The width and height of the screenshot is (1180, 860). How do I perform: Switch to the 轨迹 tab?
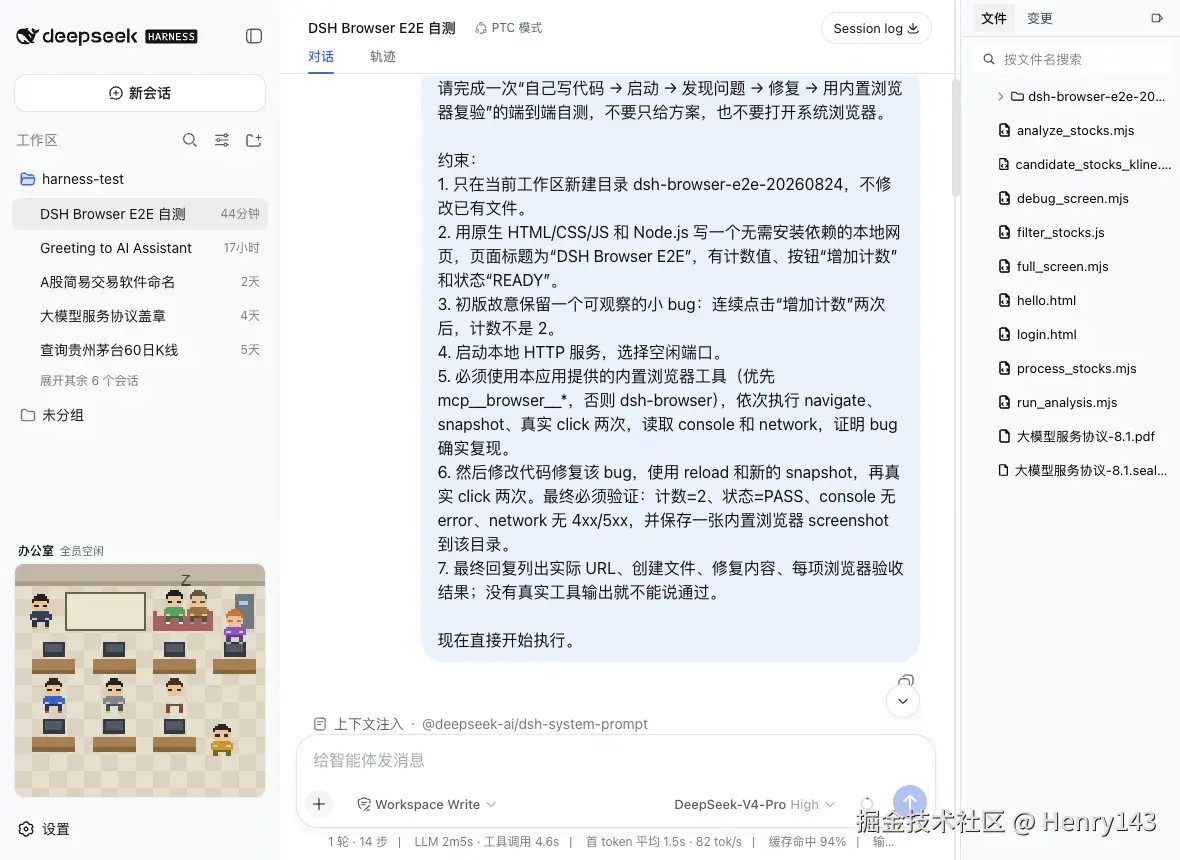[382, 56]
